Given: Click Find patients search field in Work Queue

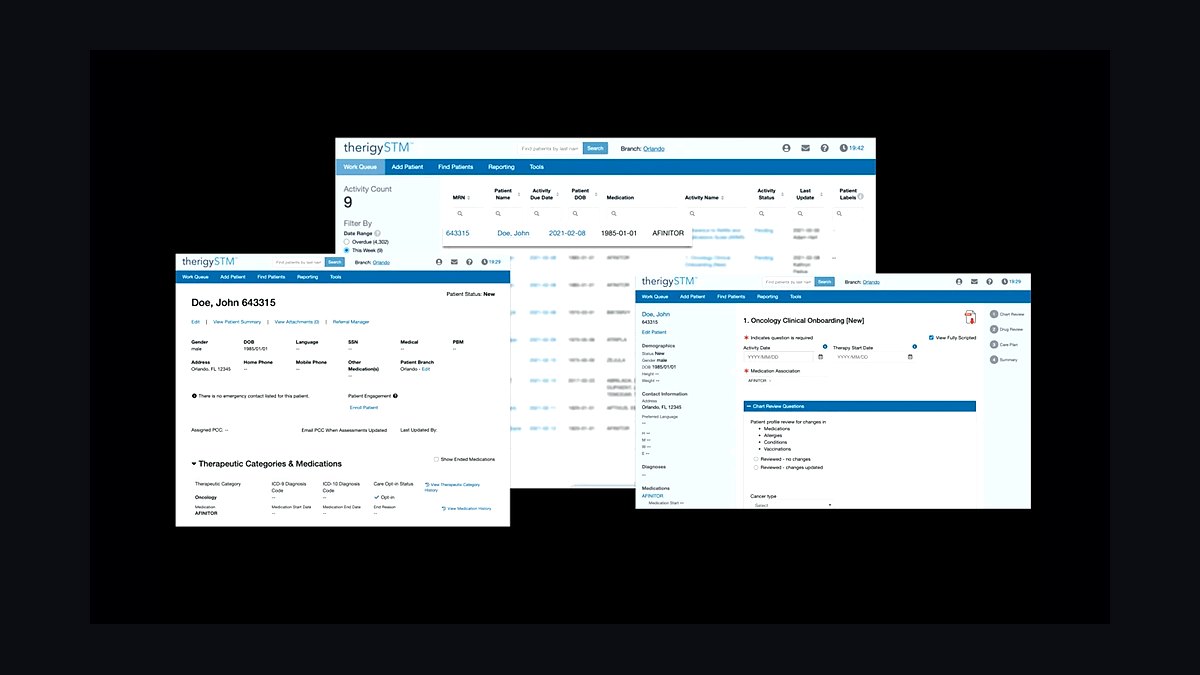Looking at the screenshot, I should click(x=550, y=148).
